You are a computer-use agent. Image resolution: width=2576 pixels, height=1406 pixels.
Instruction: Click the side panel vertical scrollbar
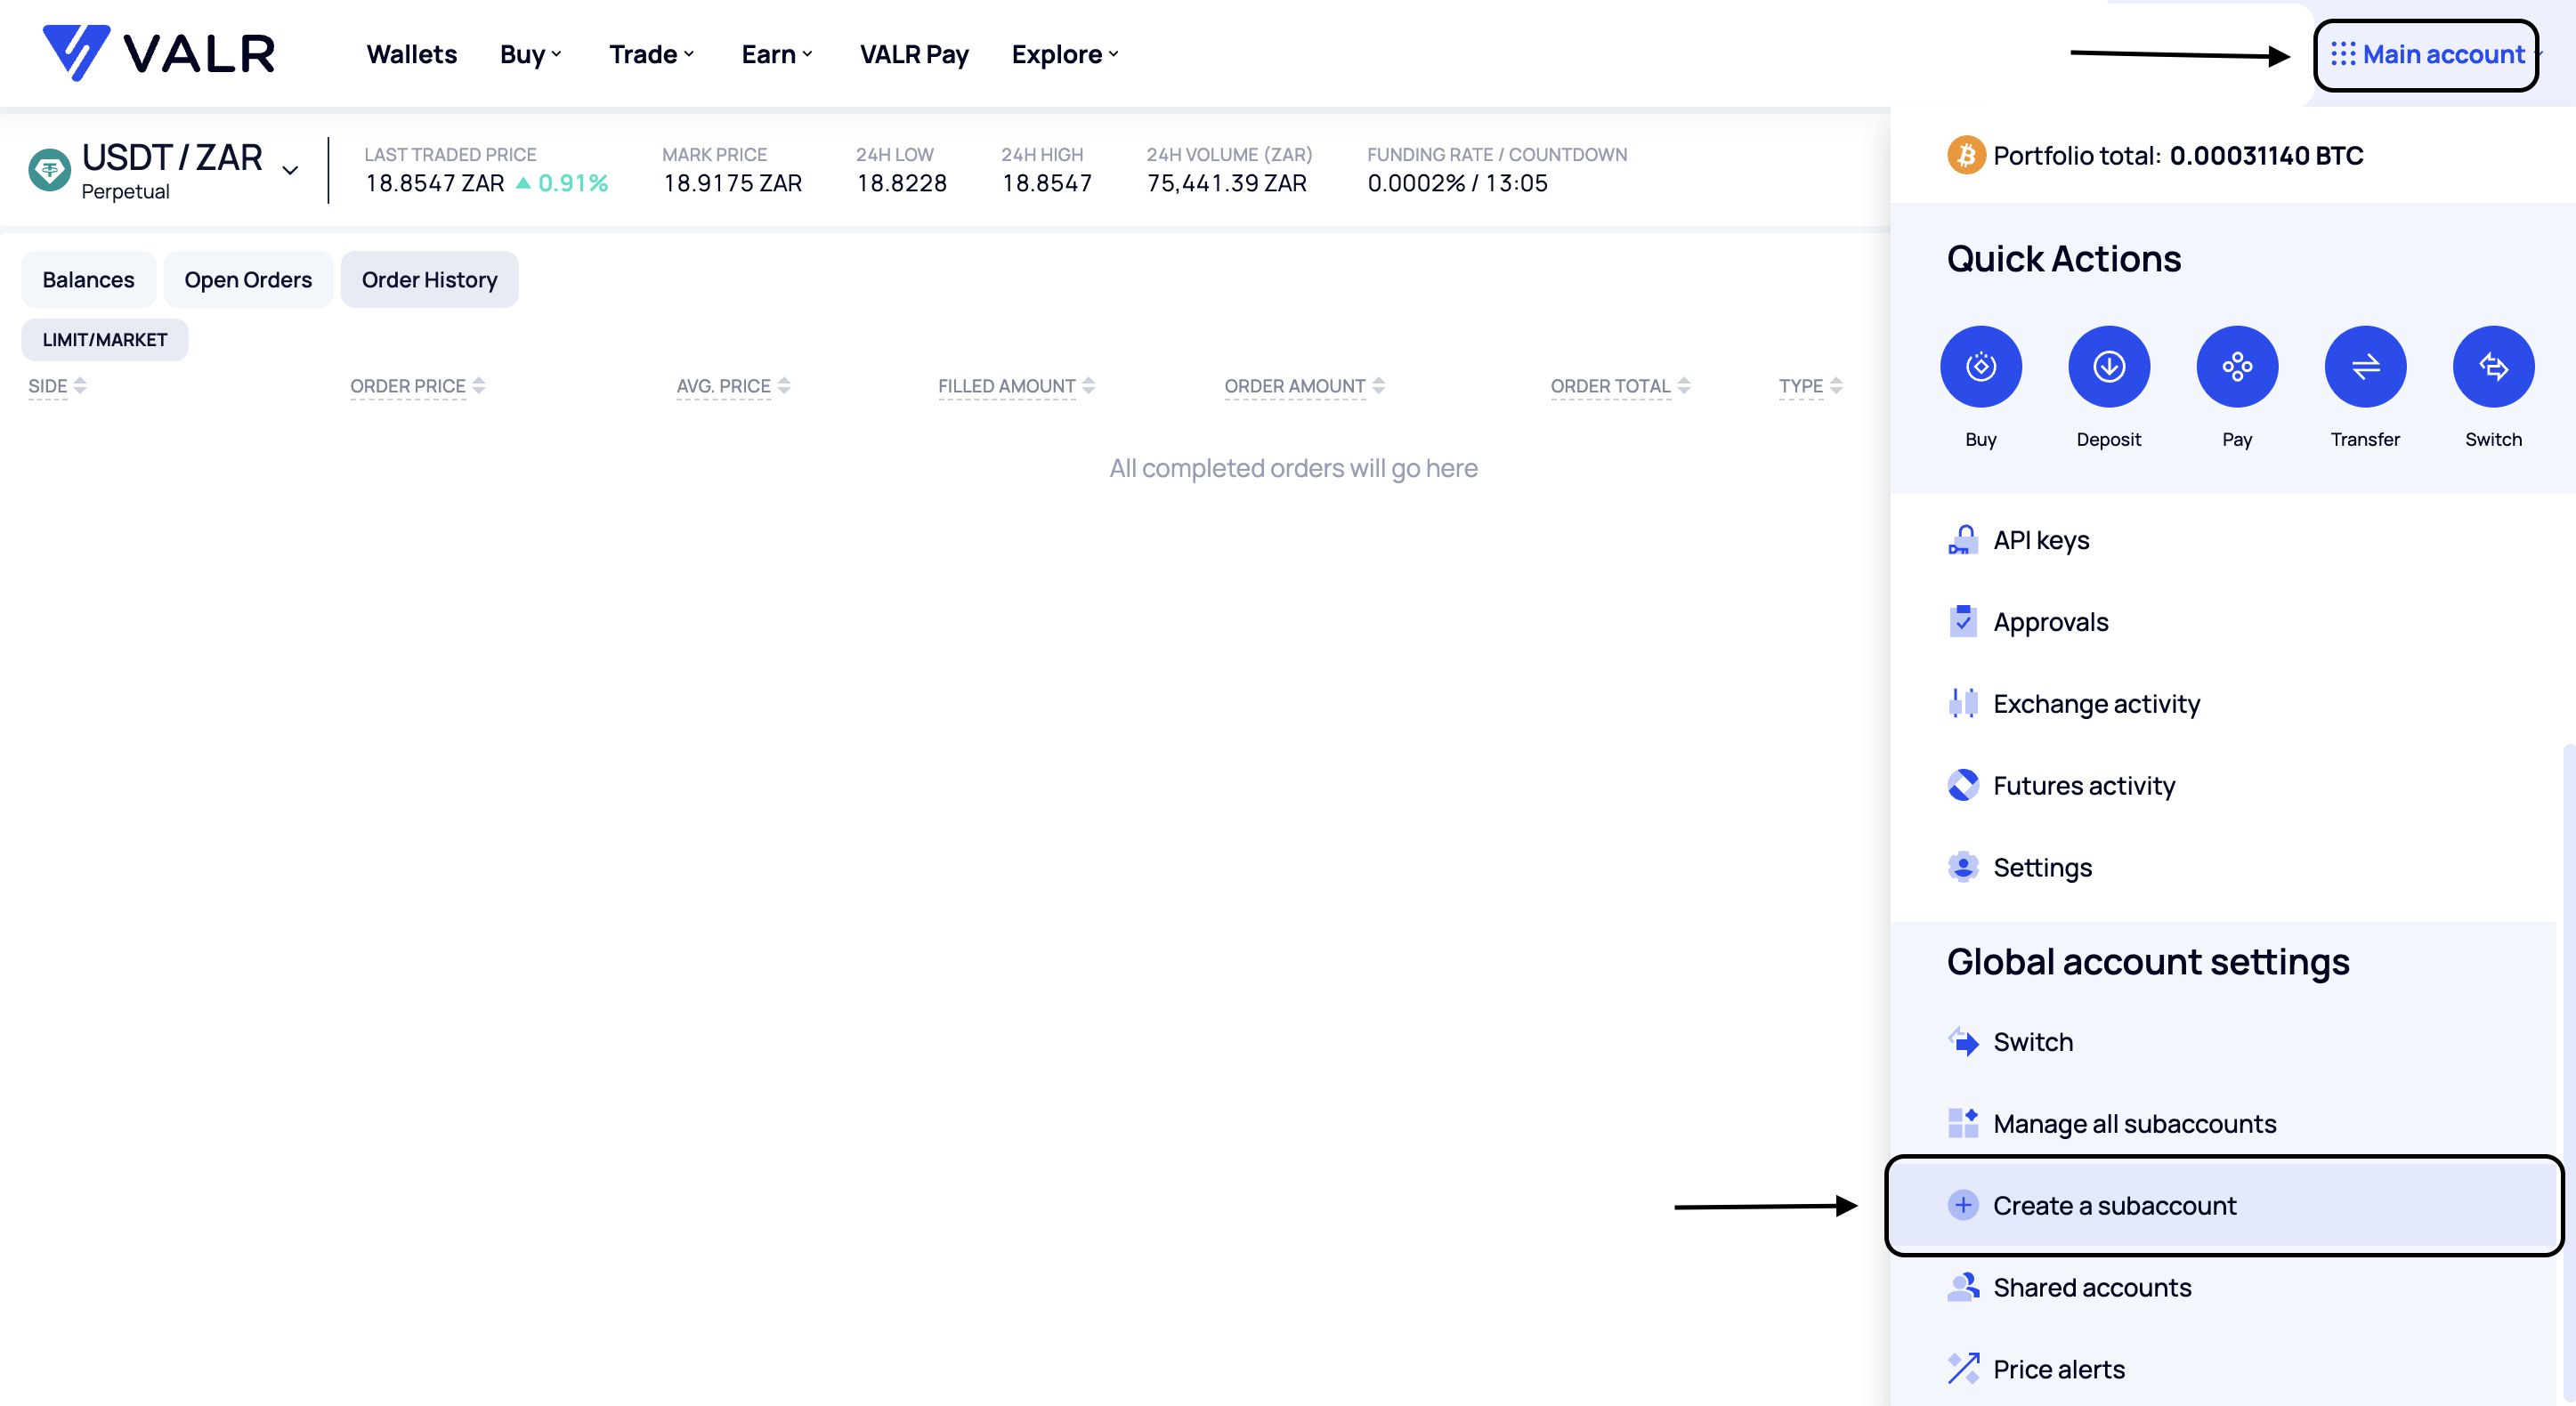pos(2569,1072)
